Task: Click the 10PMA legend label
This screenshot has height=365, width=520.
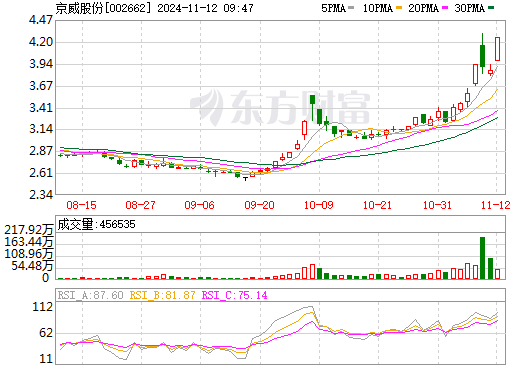Action: 378,8
